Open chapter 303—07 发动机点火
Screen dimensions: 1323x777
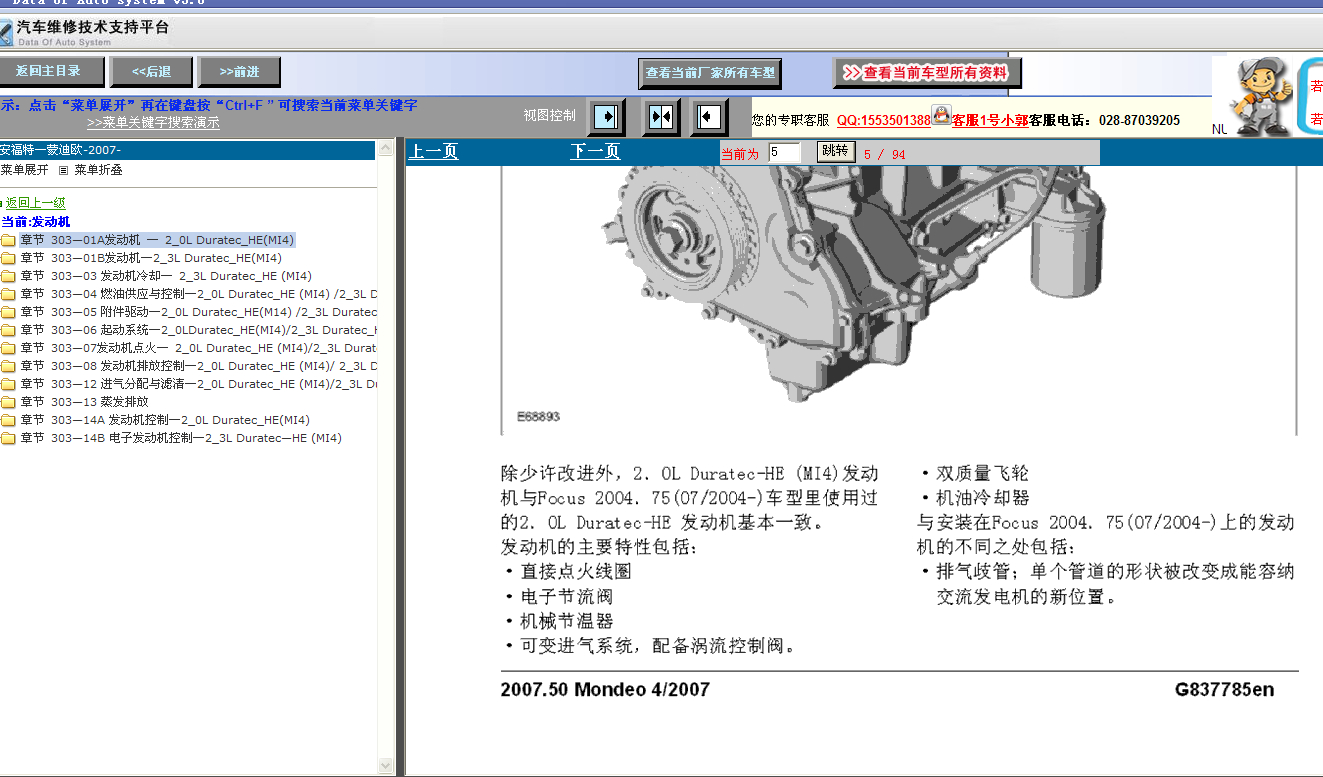pyautogui.click(x=198, y=348)
